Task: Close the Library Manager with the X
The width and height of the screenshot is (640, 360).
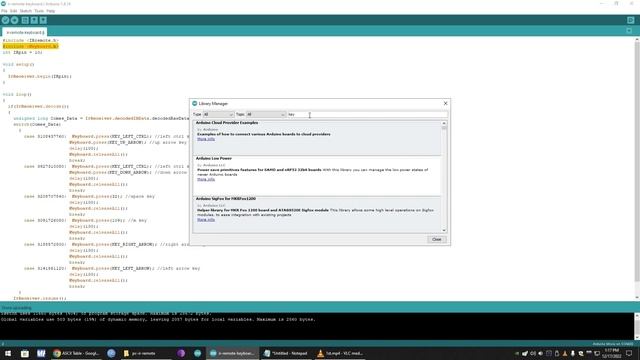Action: 445,103
